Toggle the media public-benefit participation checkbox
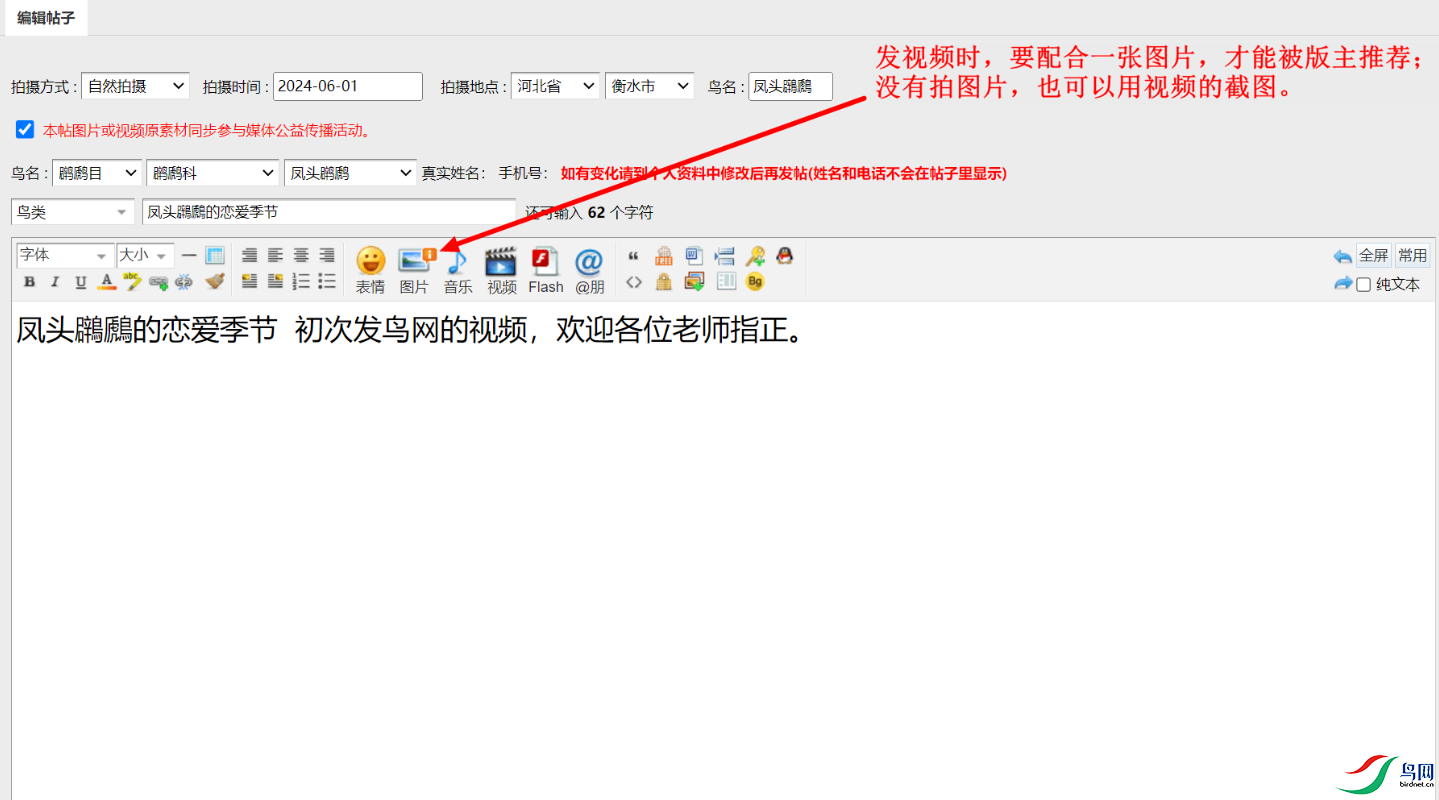The height and width of the screenshot is (800, 1439). click(25, 129)
